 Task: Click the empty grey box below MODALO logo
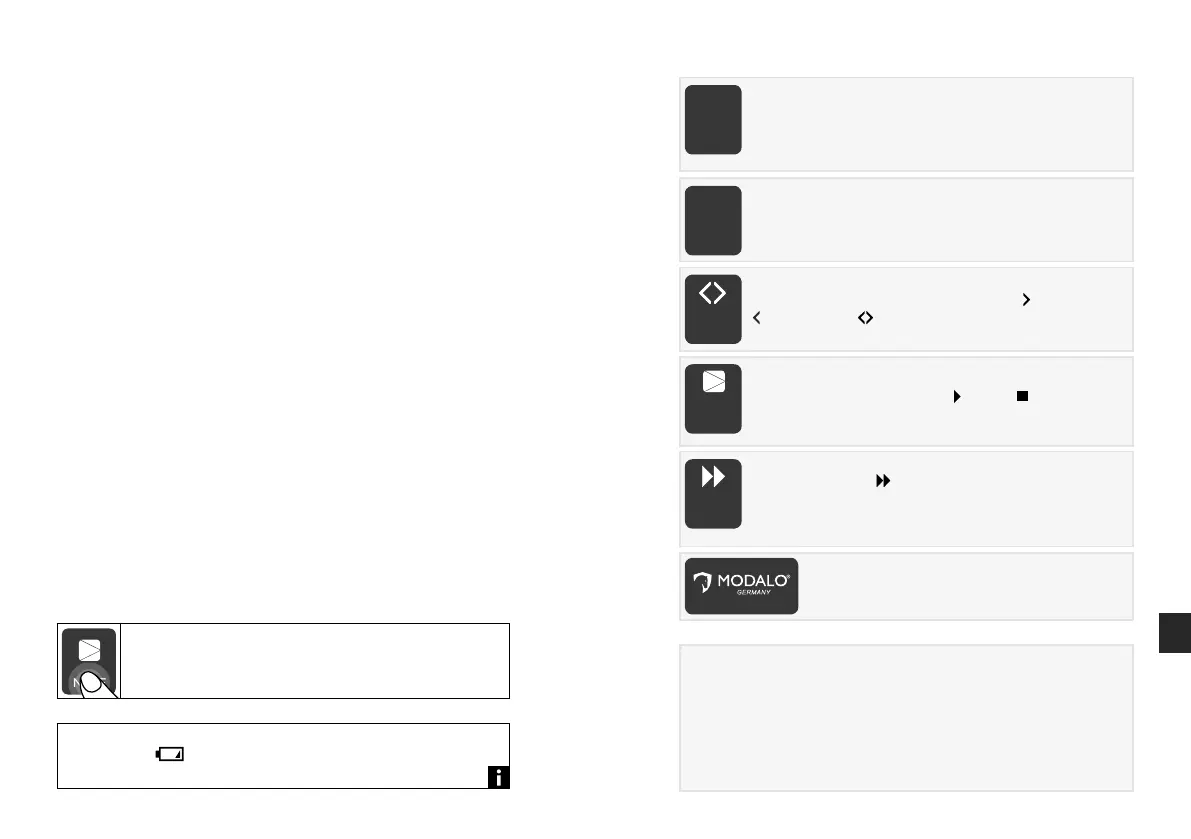(x=905, y=717)
